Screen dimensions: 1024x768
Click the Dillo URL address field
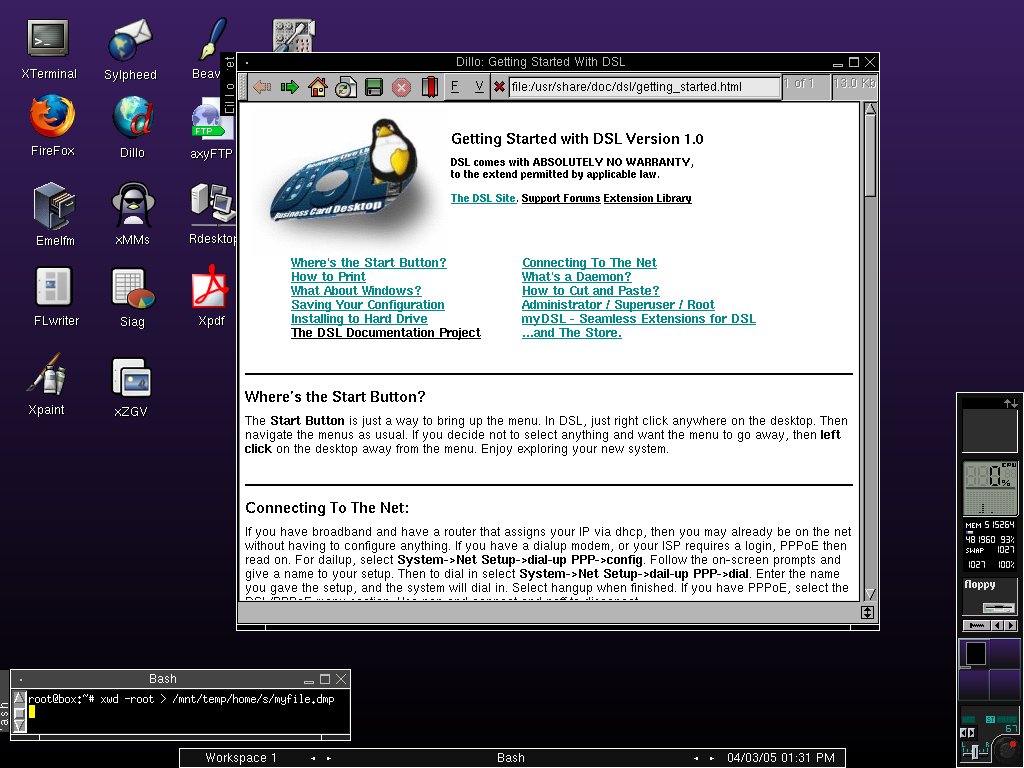(645, 87)
